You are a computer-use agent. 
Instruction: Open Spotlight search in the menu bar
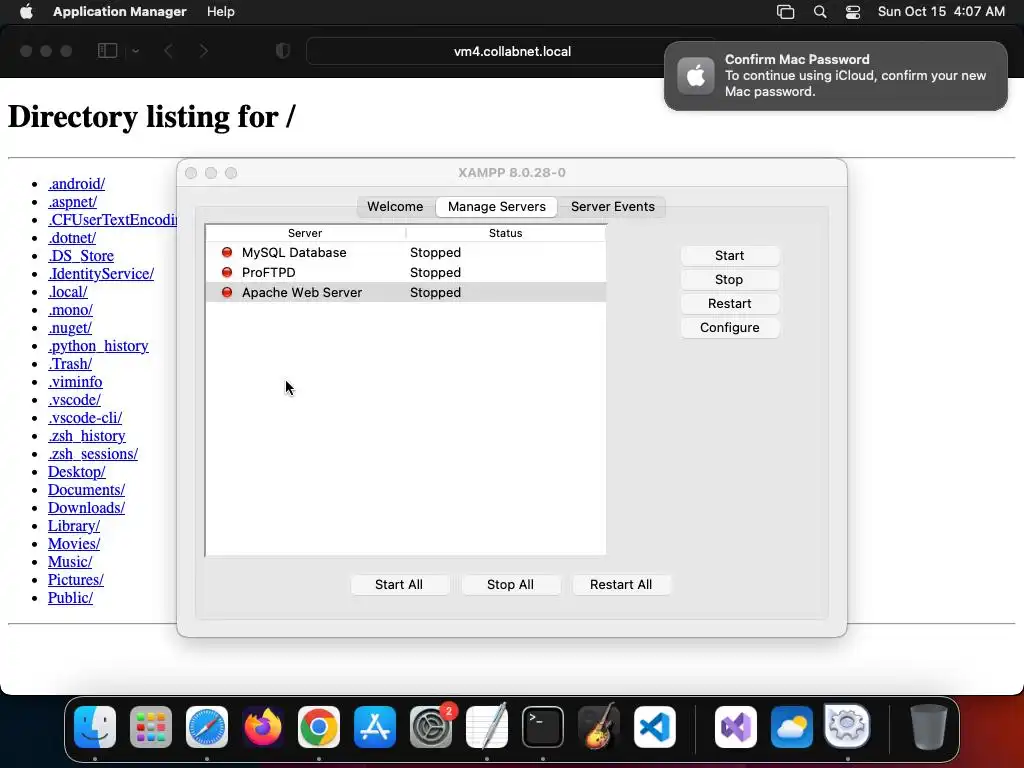820,12
